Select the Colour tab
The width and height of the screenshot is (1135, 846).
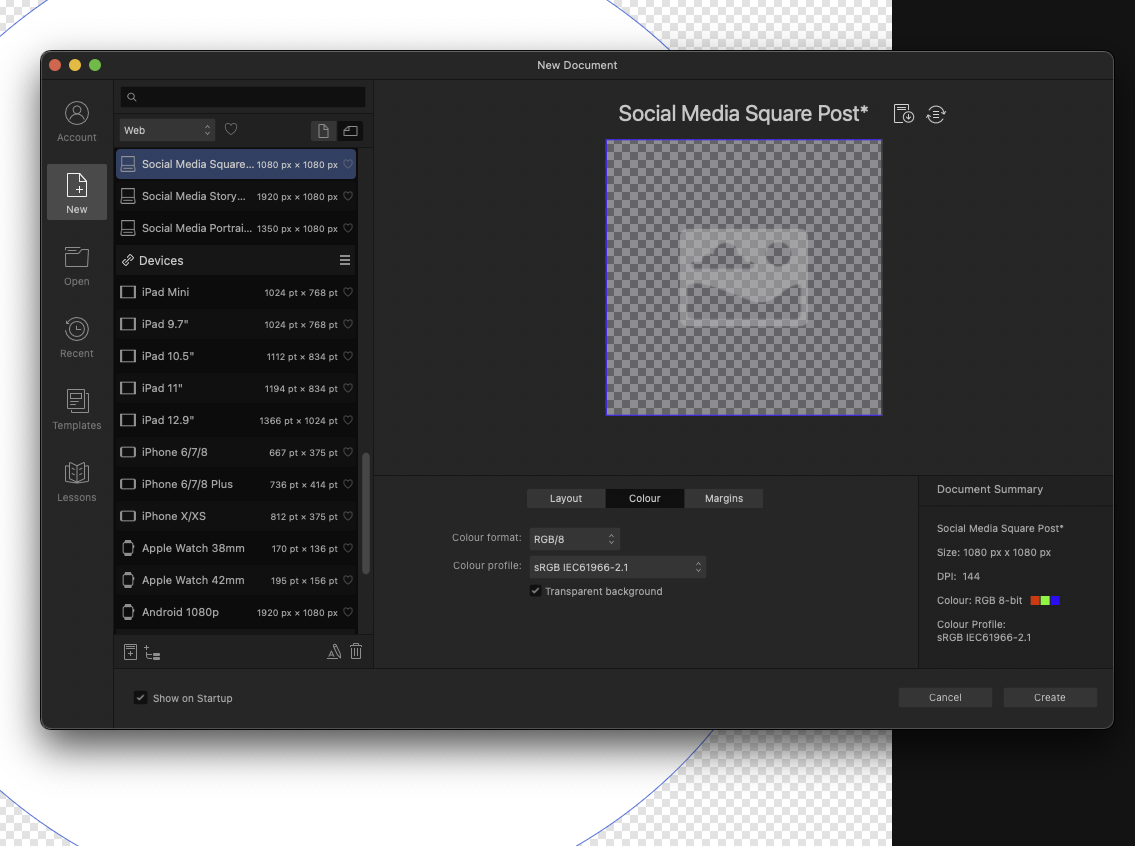coord(645,499)
